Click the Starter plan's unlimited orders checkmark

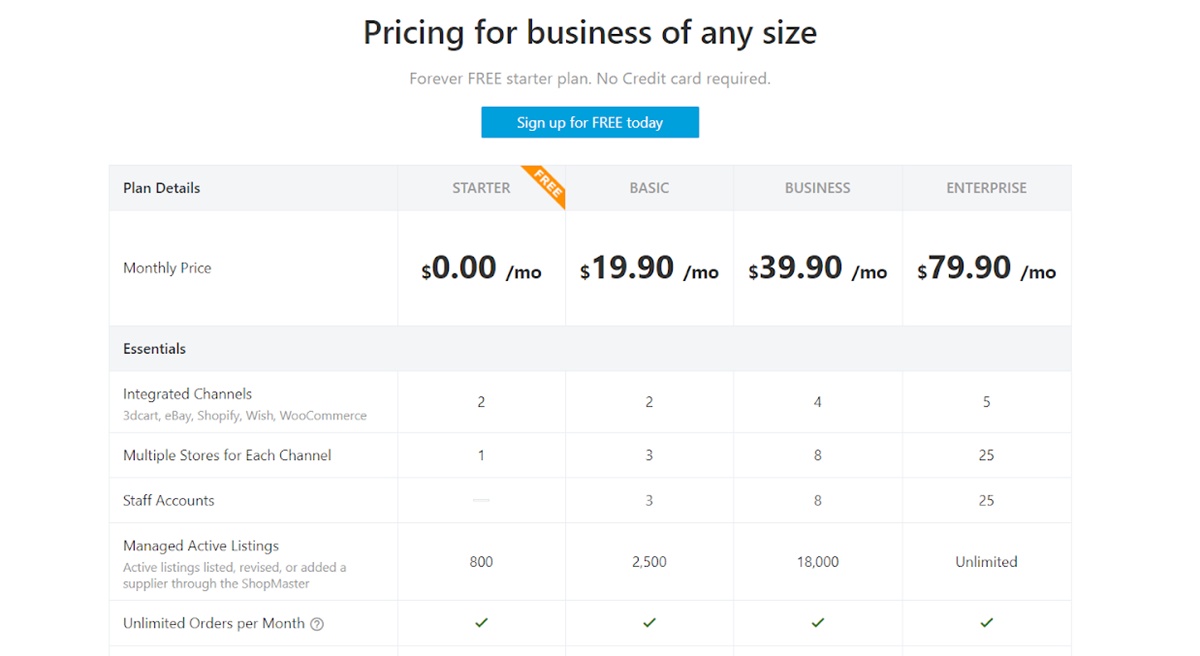point(481,623)
